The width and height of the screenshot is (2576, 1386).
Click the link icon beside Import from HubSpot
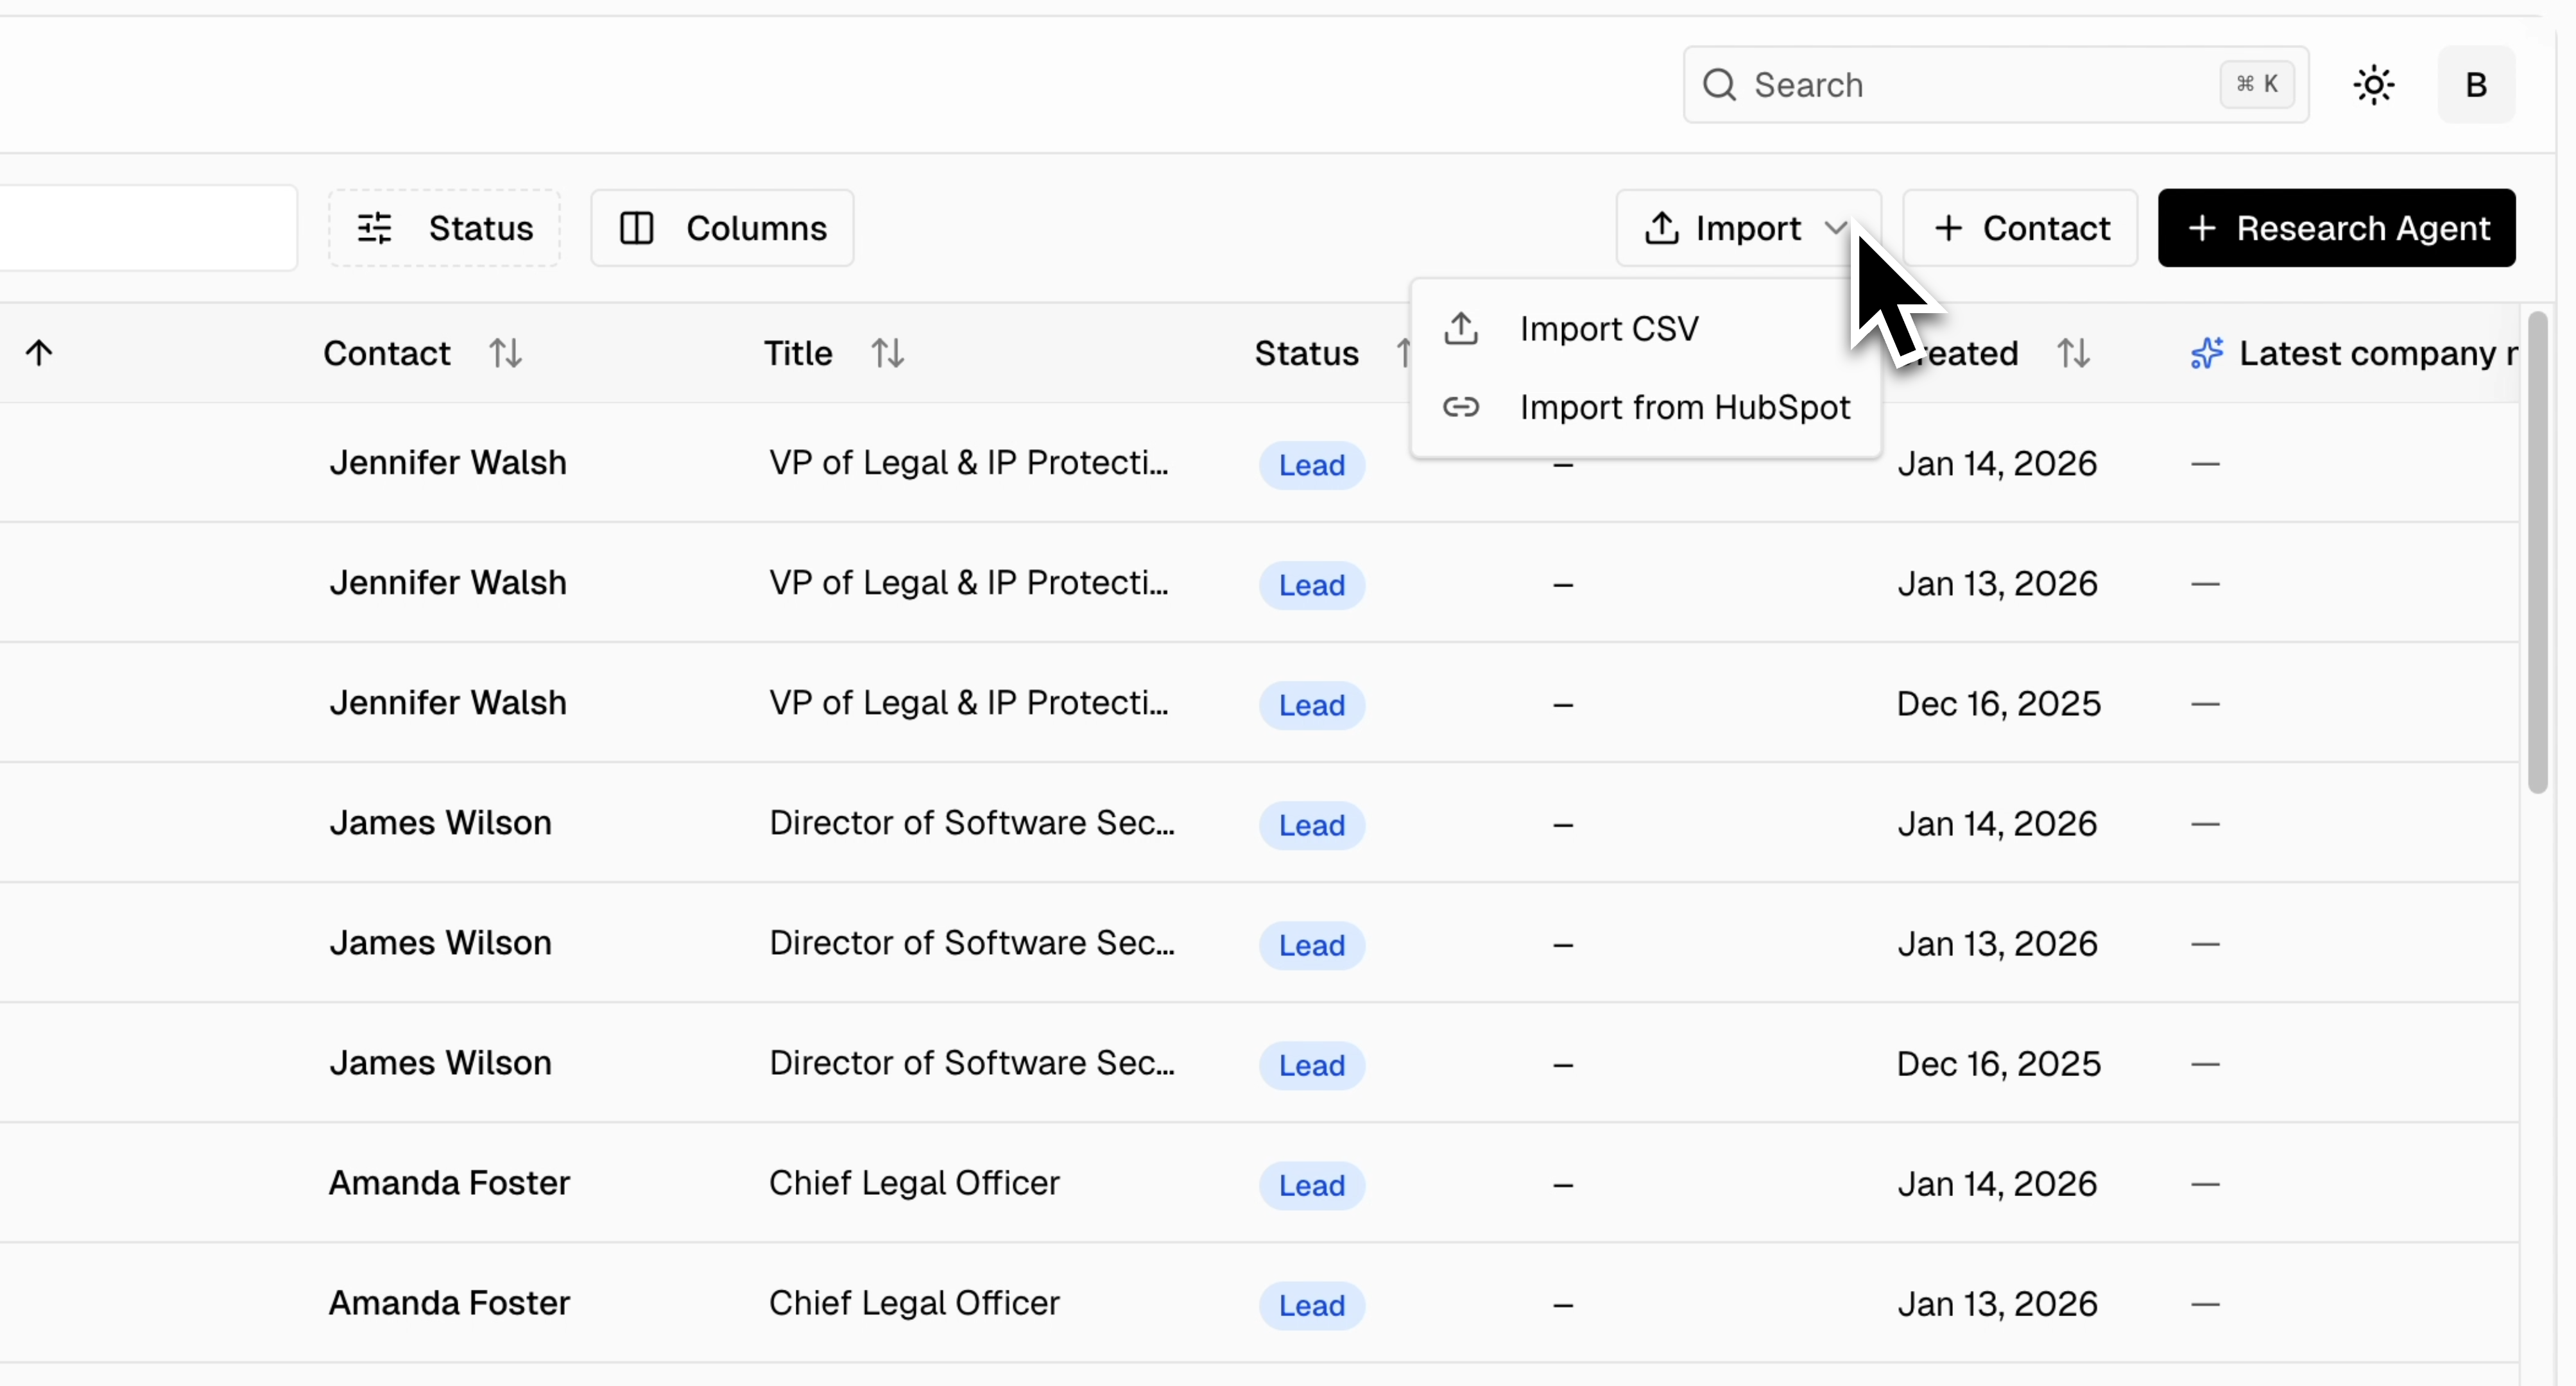(x=1461, y=407)
